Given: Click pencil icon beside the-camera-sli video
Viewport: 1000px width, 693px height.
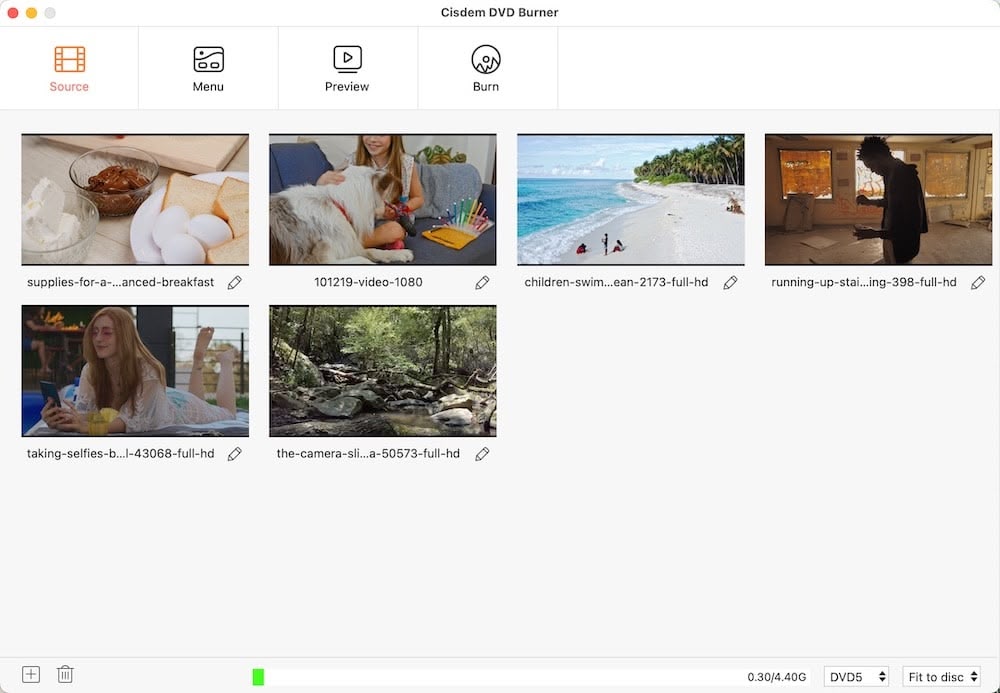Looking at the screenshot, I should pos(482,454).
